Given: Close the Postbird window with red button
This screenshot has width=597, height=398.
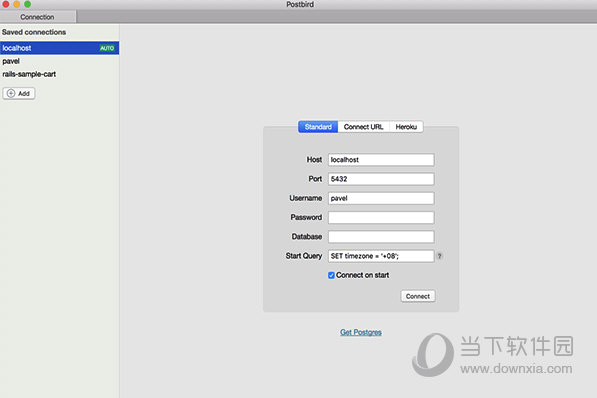Looking at the screenshot, I should (6, 4).
